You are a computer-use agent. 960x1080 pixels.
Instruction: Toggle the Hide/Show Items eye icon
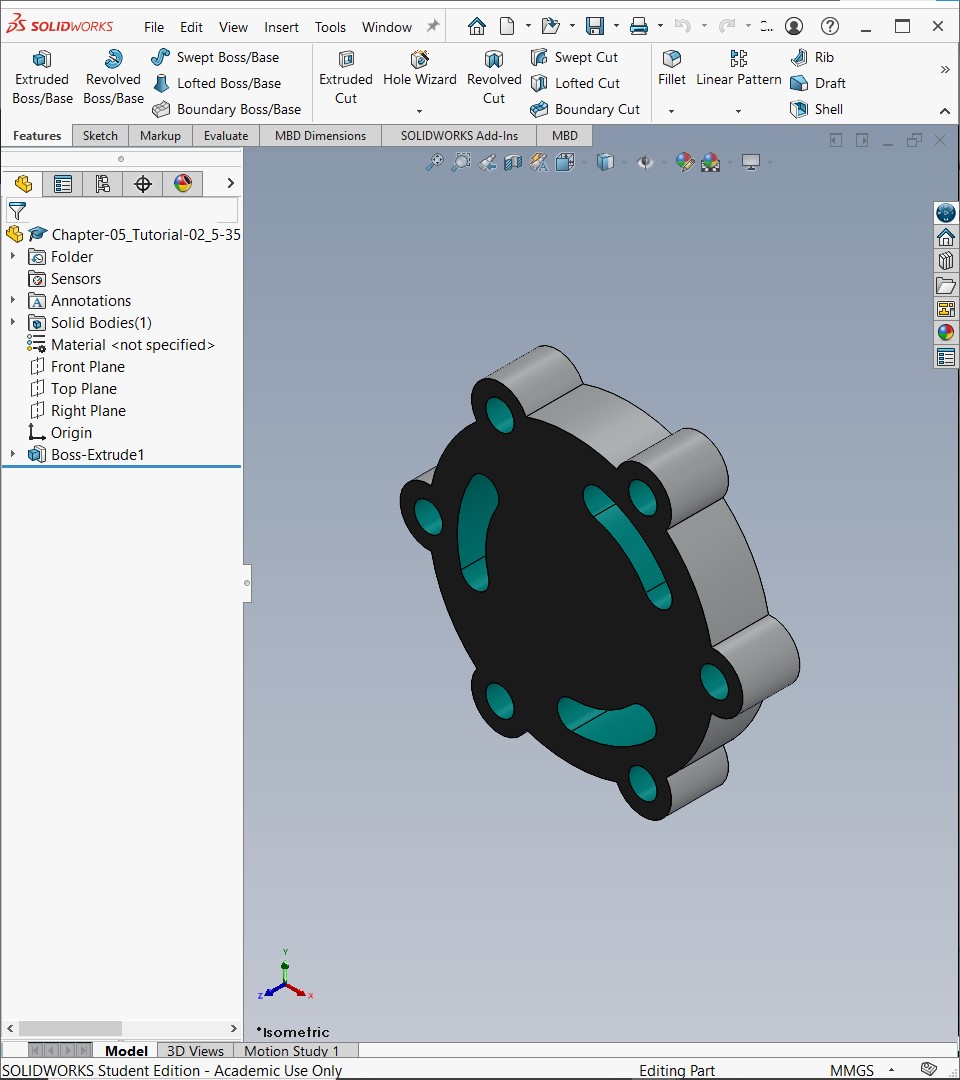[x=645, y=163]
